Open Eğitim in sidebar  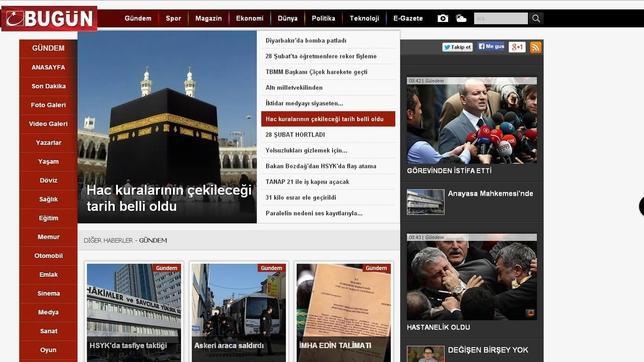pos(48,218)
